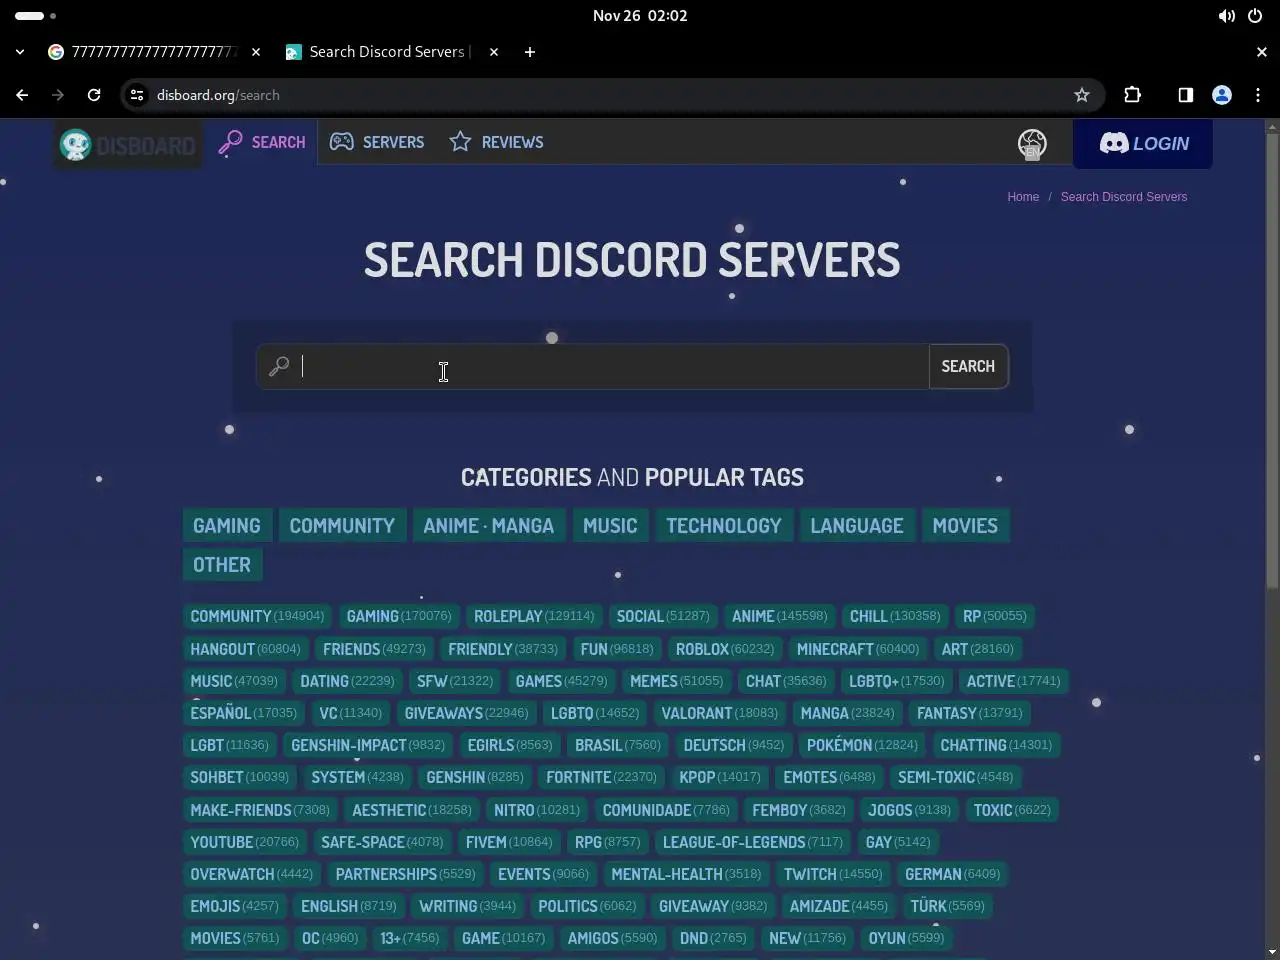The width and height of the screenshot is (1280, 960).
Task: Open the CHILL (130358) tag
Action: click(x=895, y=616)
